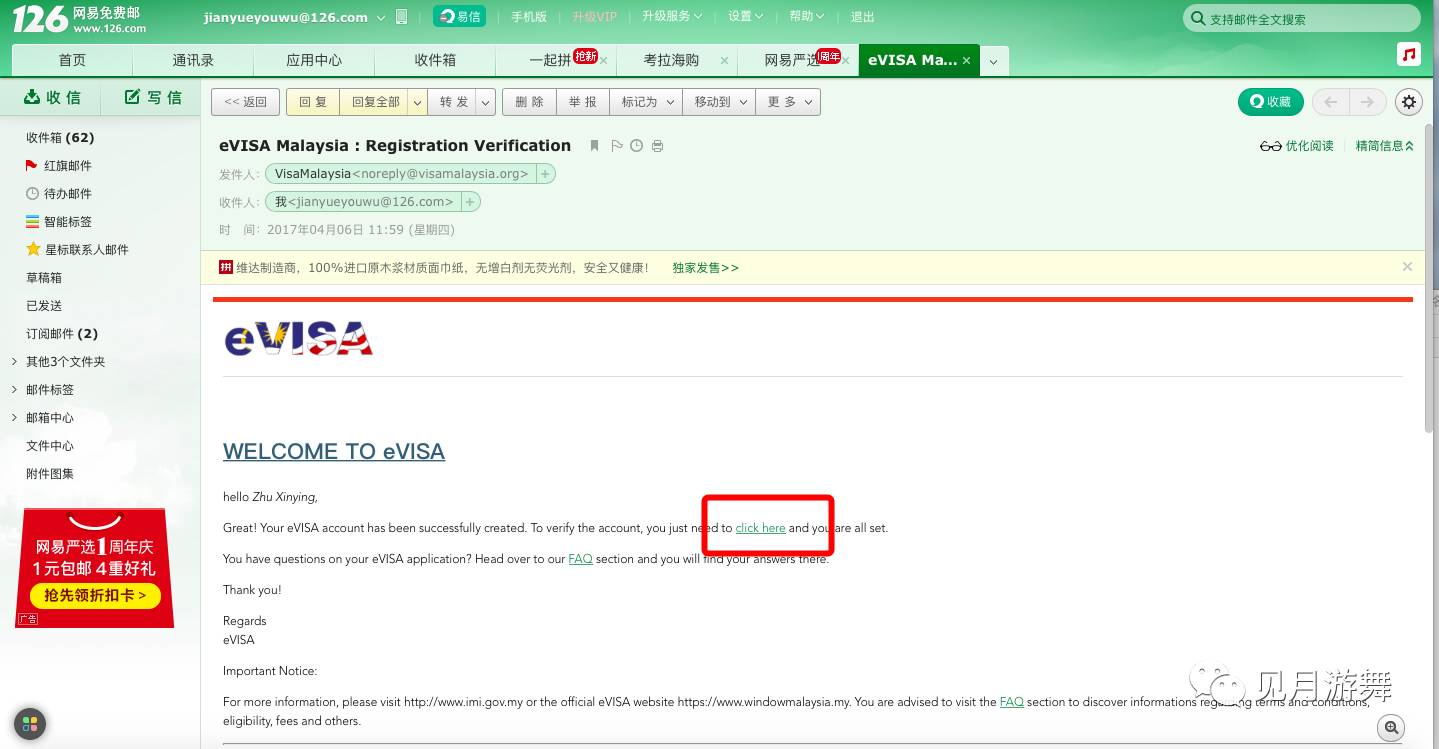Open the 转发 dropdown arrow
The image size is (1439, 749).
(486, 102)
